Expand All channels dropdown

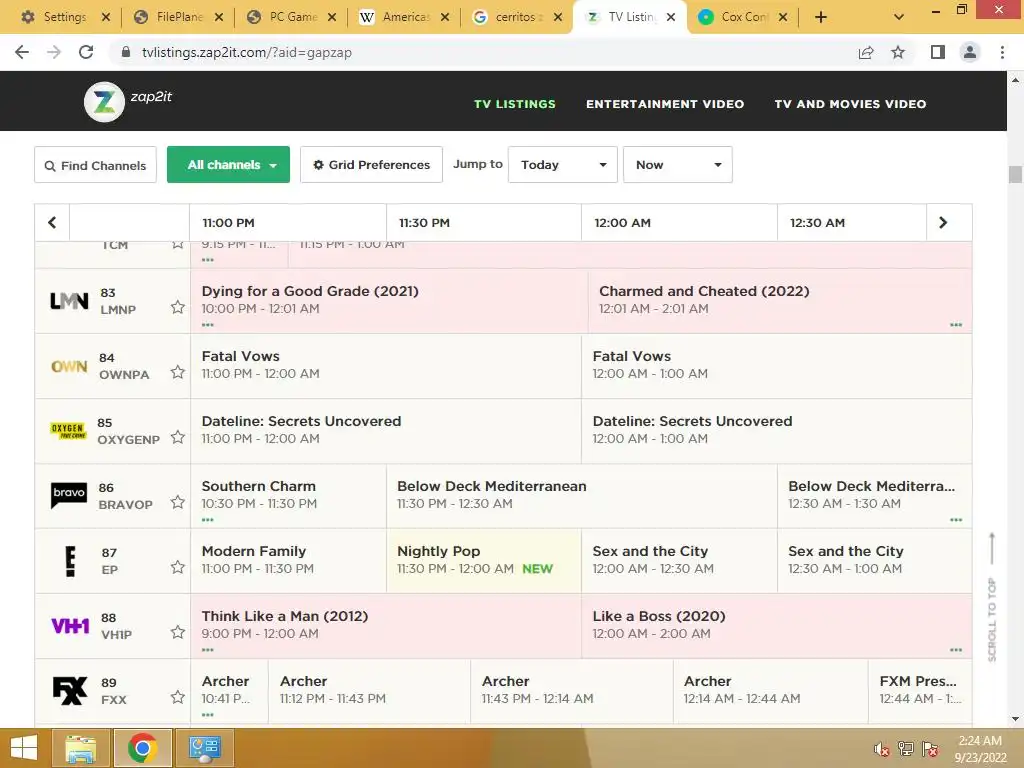(229, 165)
